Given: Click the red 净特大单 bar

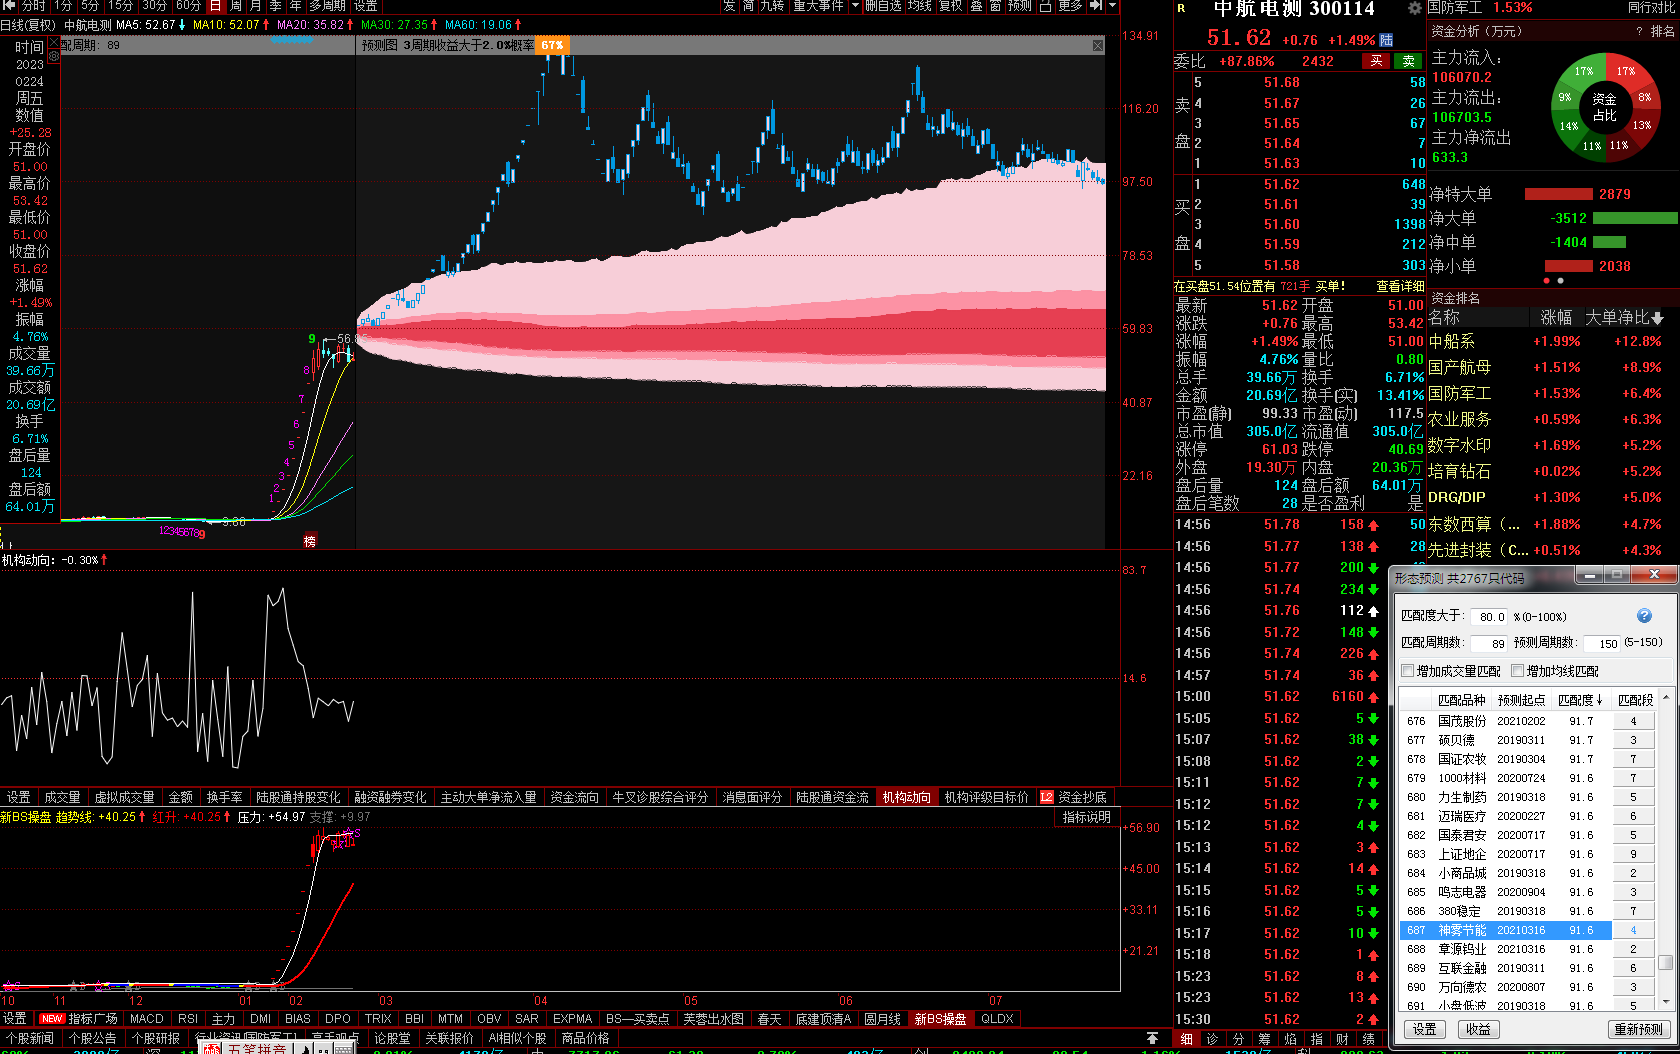Looking at the screenshot, I should (1558, 194).
